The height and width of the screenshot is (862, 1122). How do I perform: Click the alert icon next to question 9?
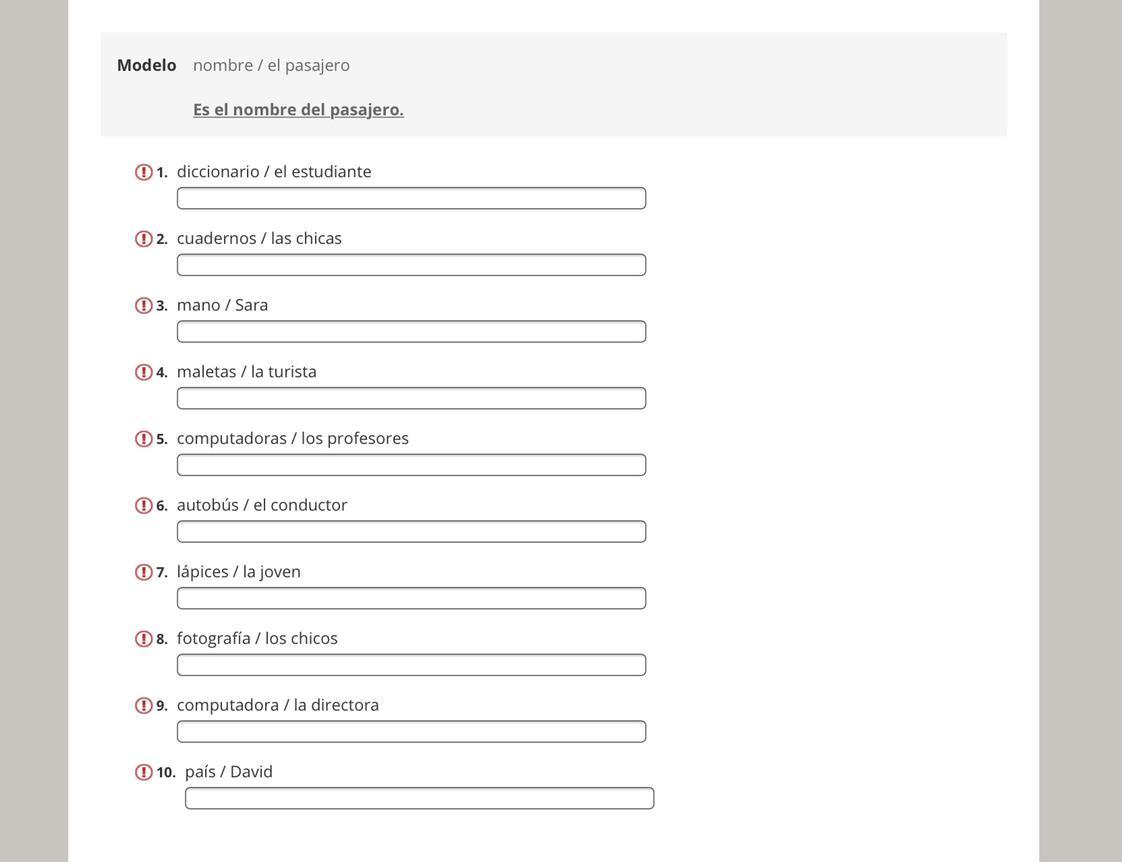point(144,706)
